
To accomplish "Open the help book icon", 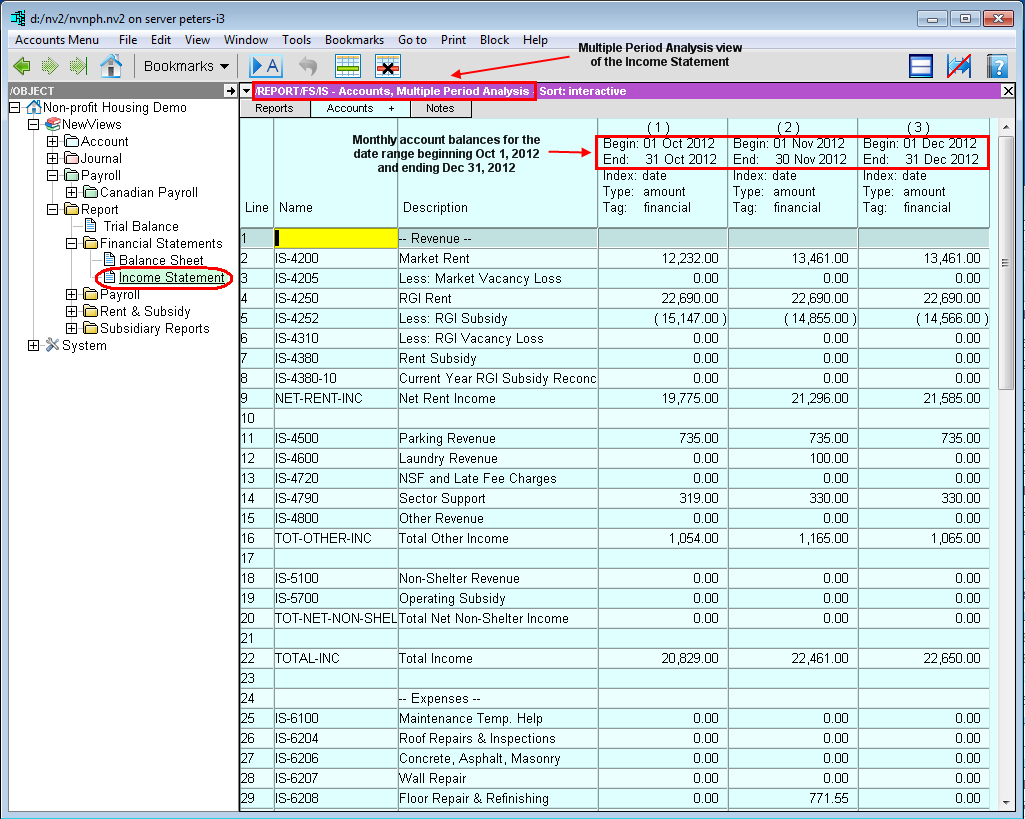I will 997,67.
